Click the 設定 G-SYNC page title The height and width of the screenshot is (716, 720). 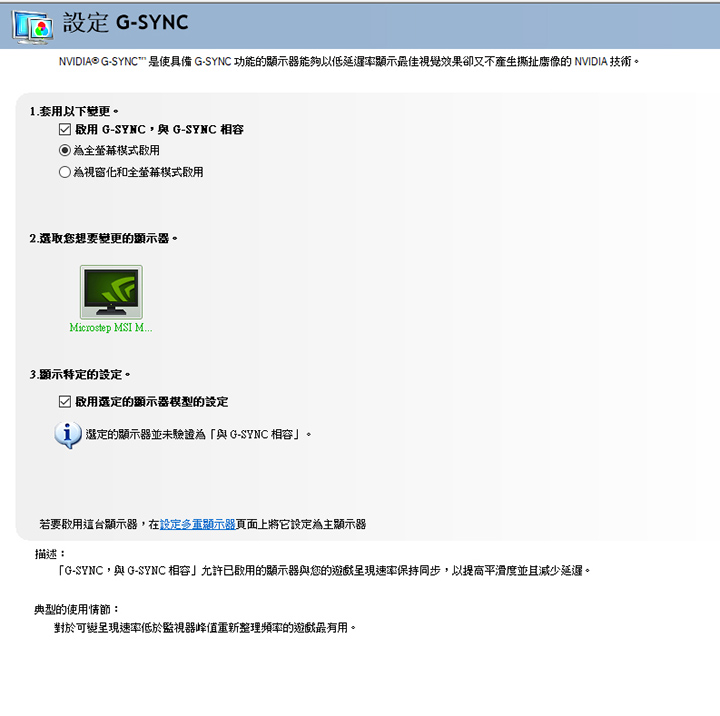pos(125,23)
